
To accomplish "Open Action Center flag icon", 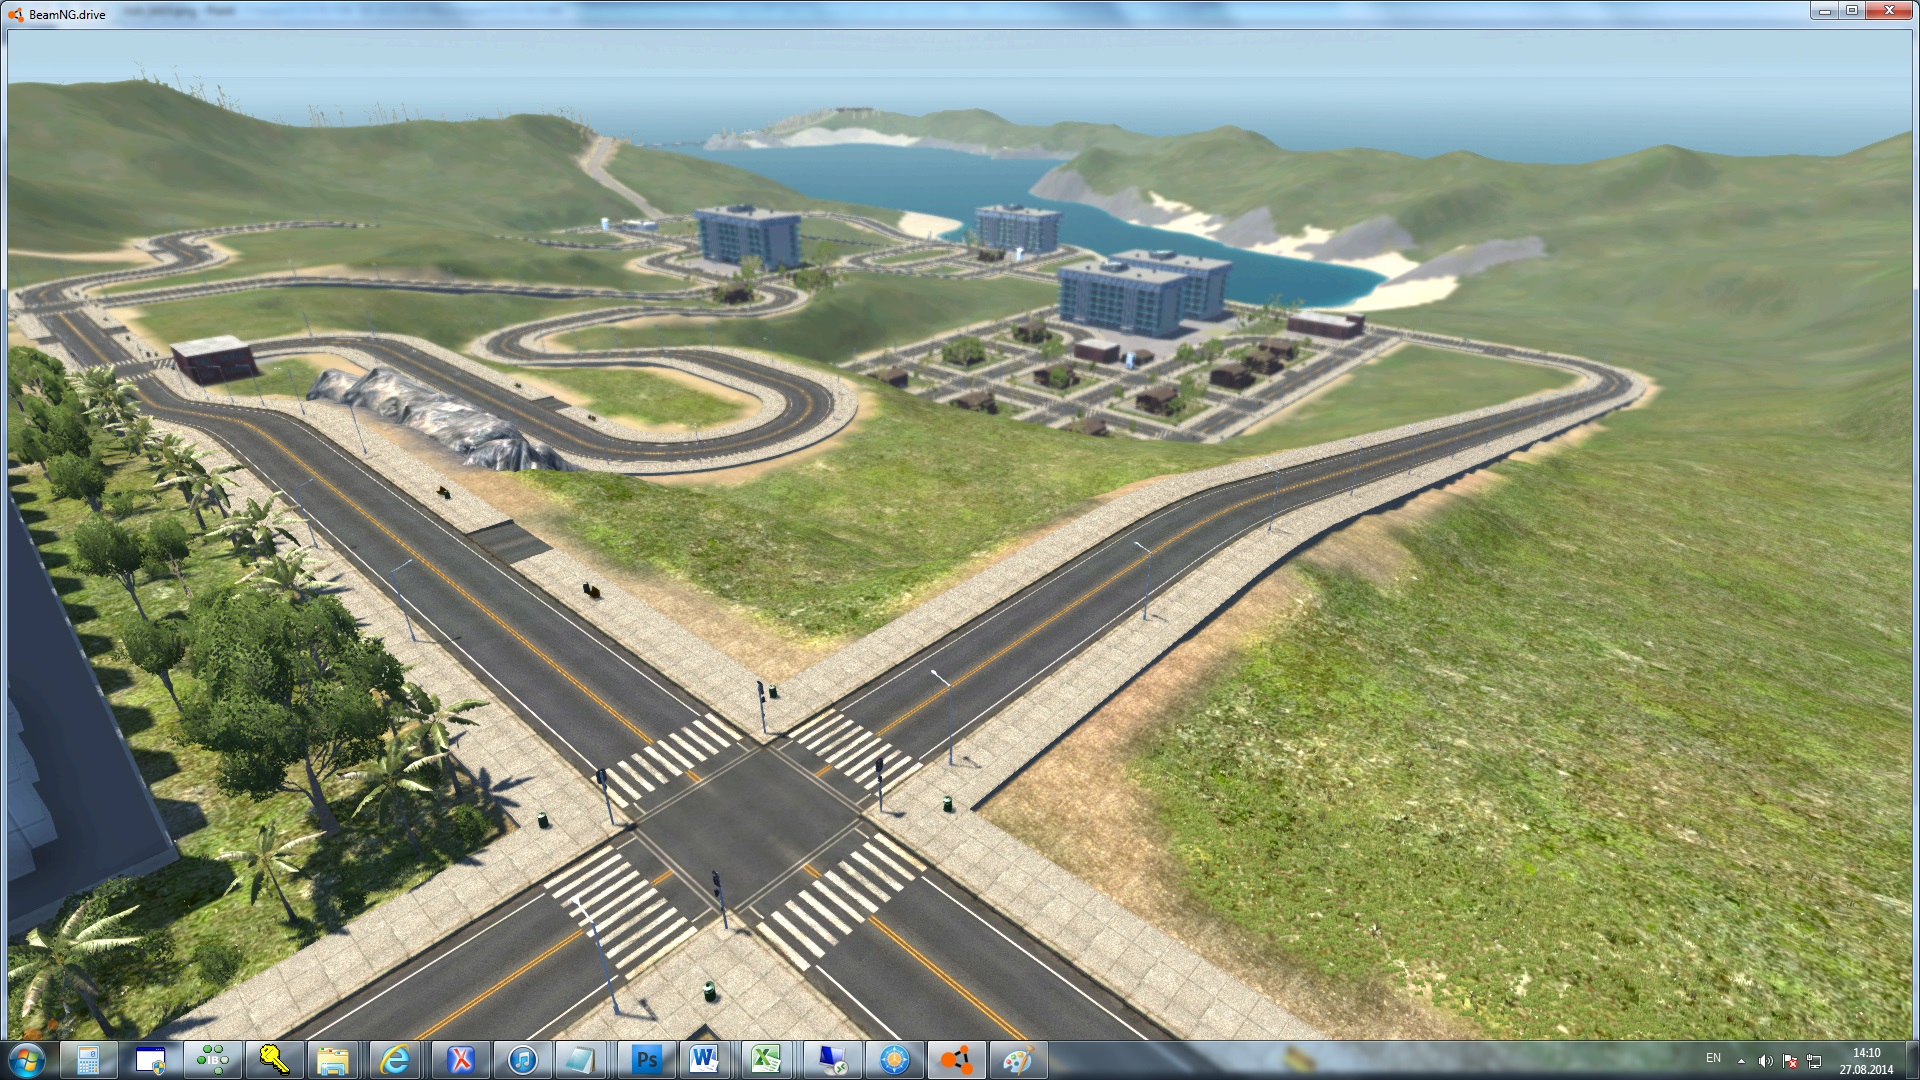I will 1790,1061.
